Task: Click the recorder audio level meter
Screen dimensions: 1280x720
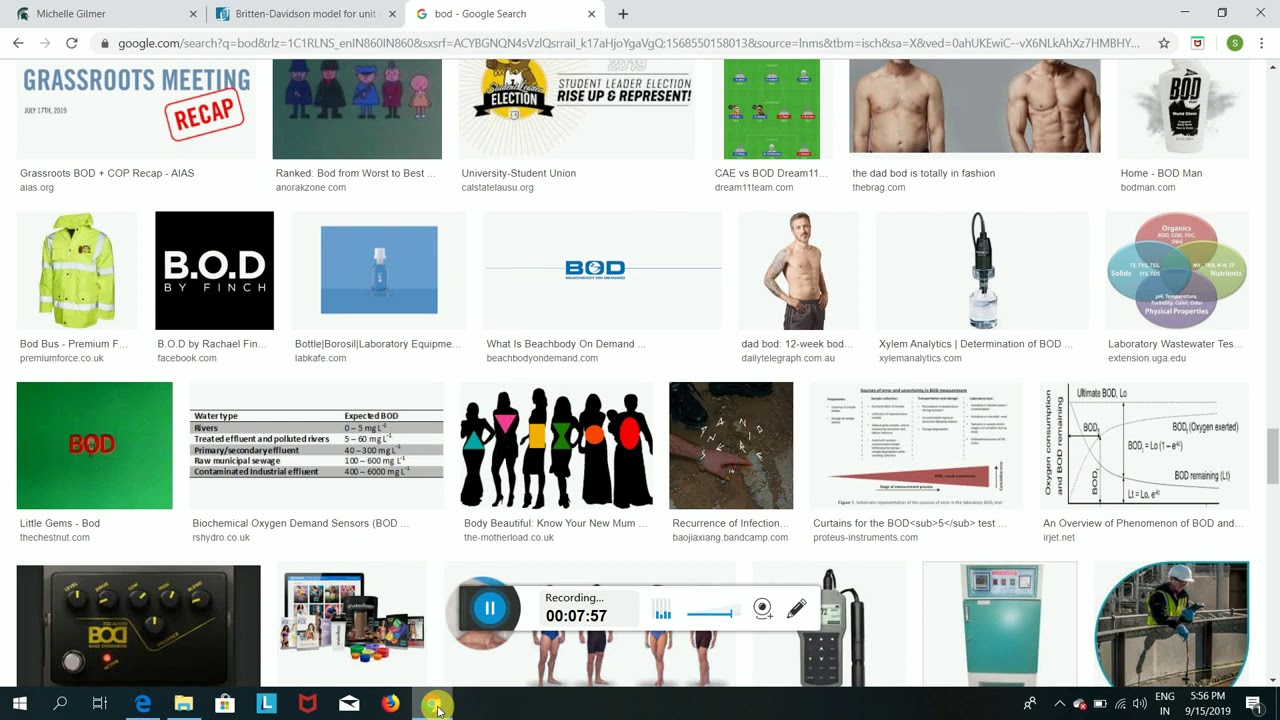Action: [x=663, y=609]
